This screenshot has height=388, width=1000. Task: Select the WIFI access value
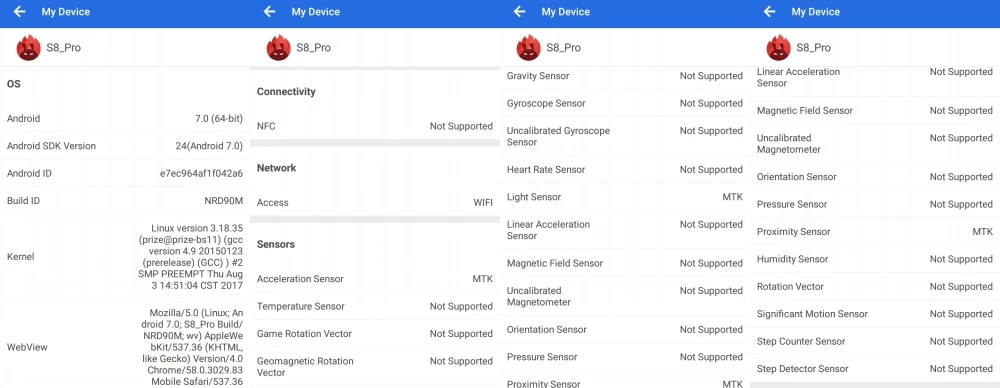[483, 202]
